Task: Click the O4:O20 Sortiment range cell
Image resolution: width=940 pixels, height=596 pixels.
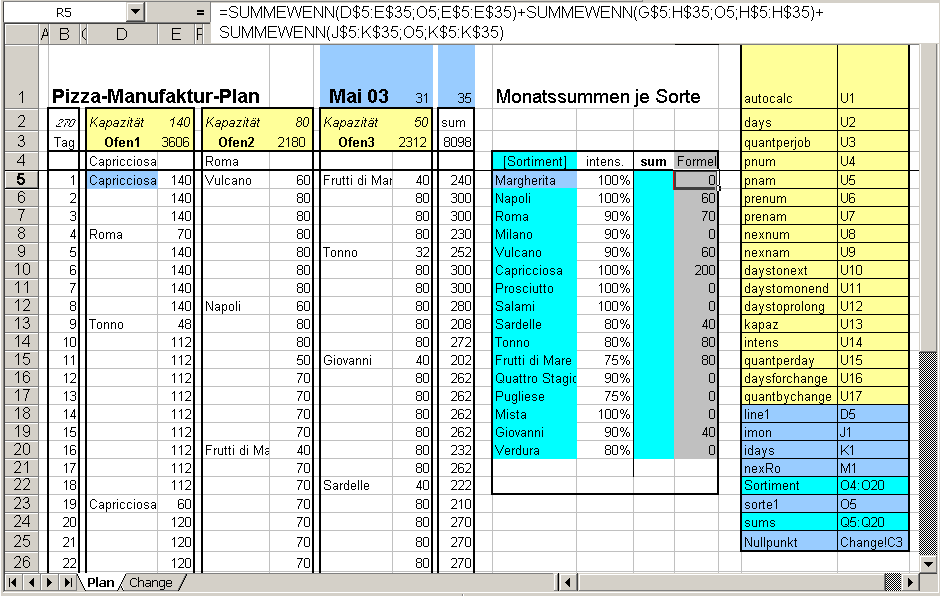Action: click(x=873, y=485)
